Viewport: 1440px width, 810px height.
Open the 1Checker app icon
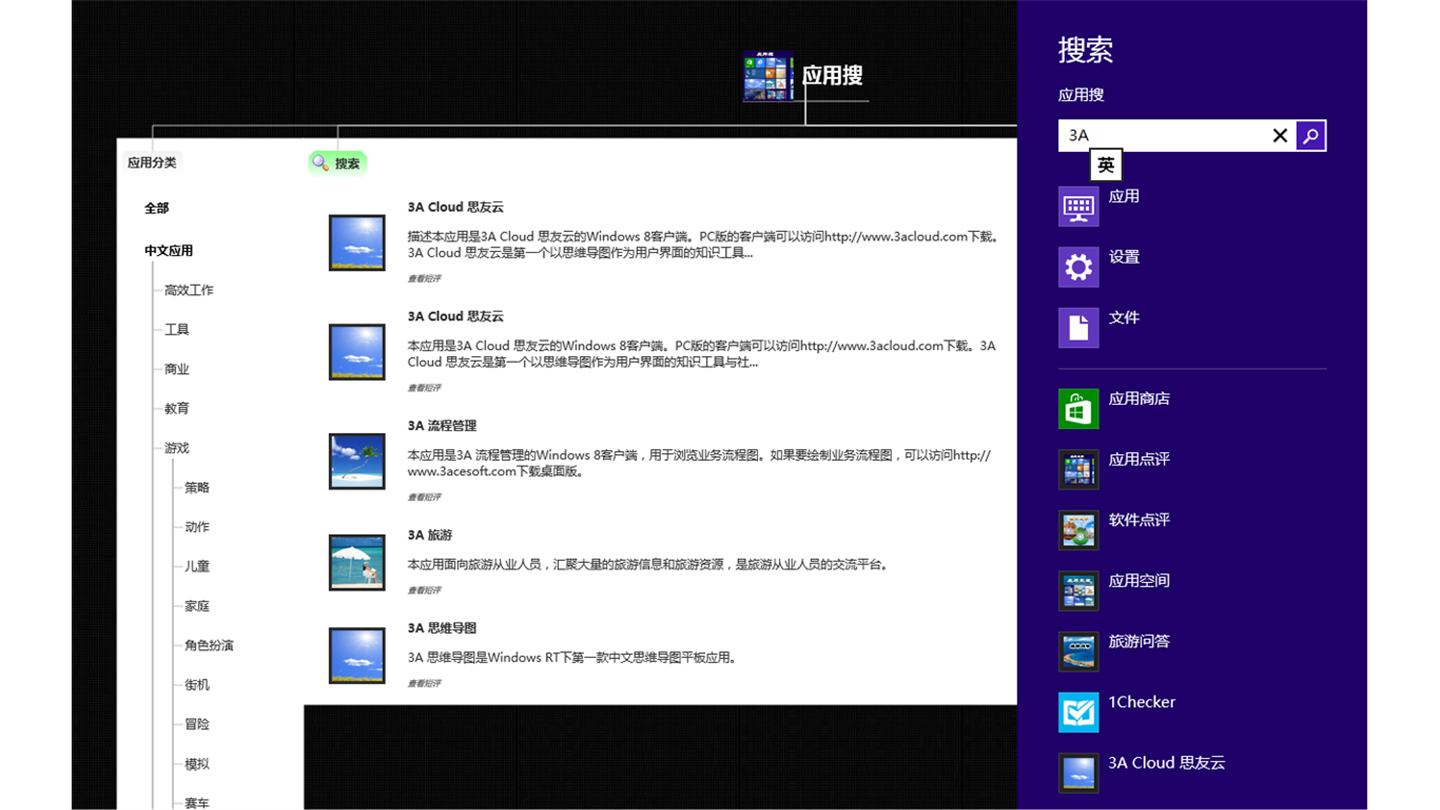tap(1078, 712)
